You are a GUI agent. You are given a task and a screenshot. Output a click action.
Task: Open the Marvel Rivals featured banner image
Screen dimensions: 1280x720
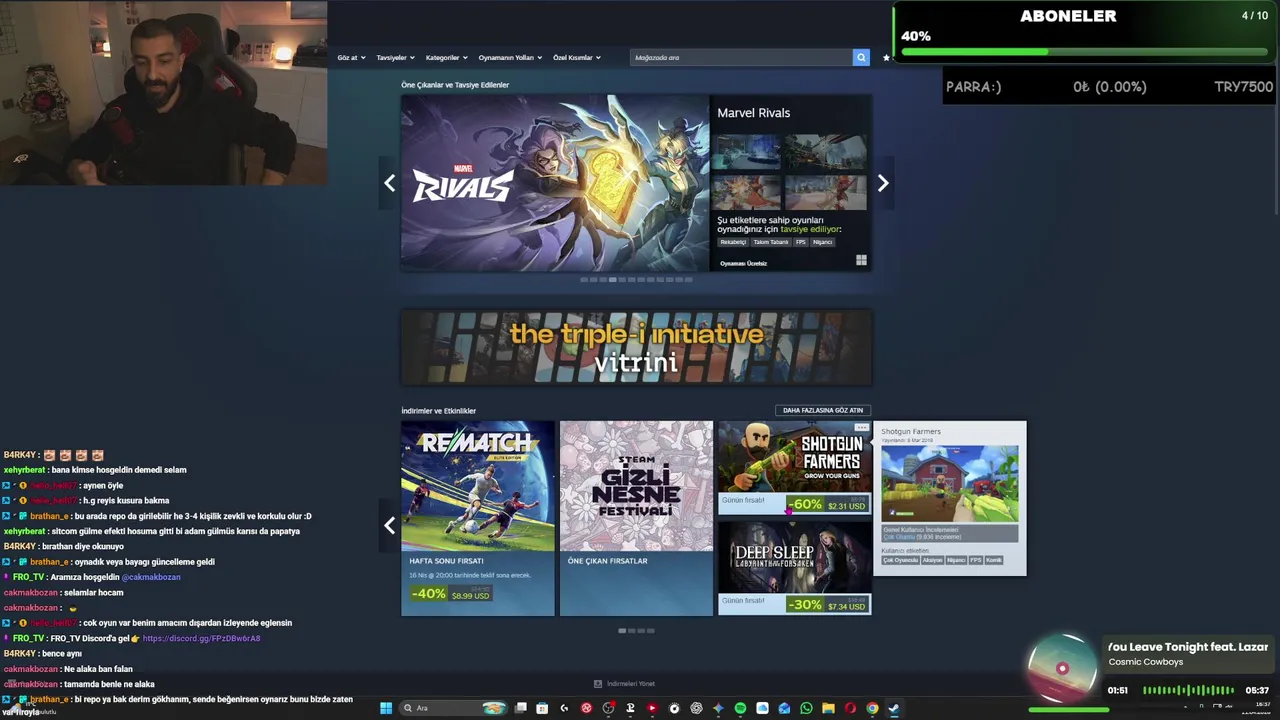[555, 183]
